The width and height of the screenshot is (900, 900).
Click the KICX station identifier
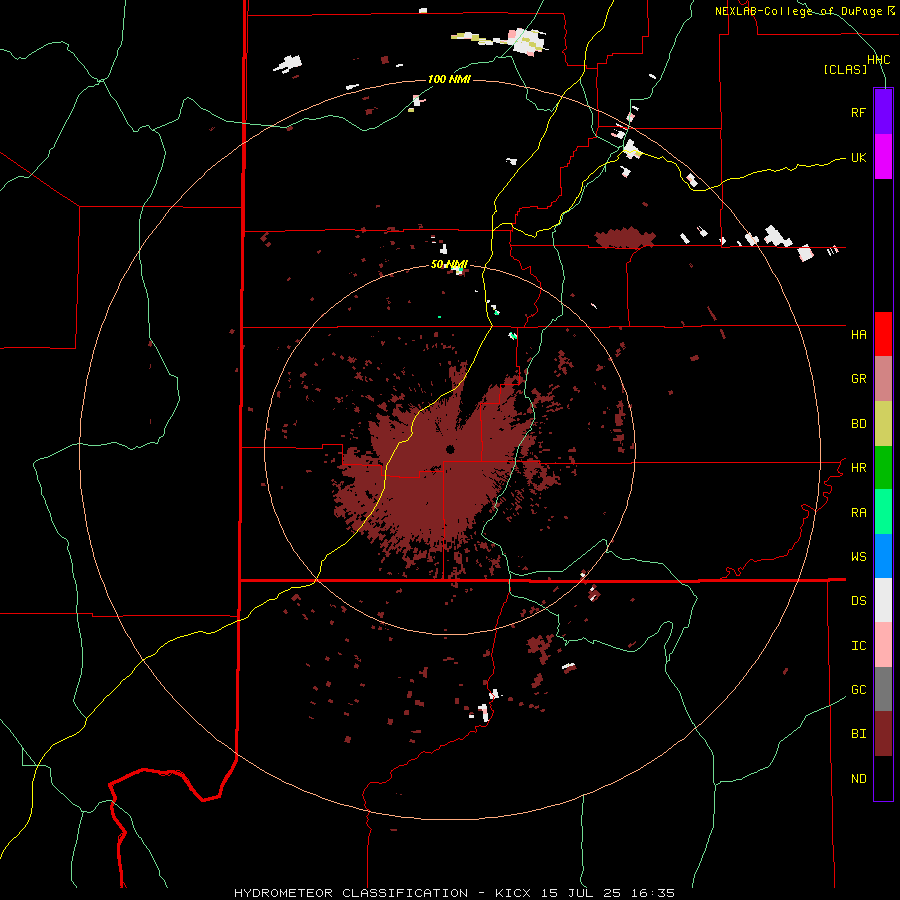tap(514, 893)
